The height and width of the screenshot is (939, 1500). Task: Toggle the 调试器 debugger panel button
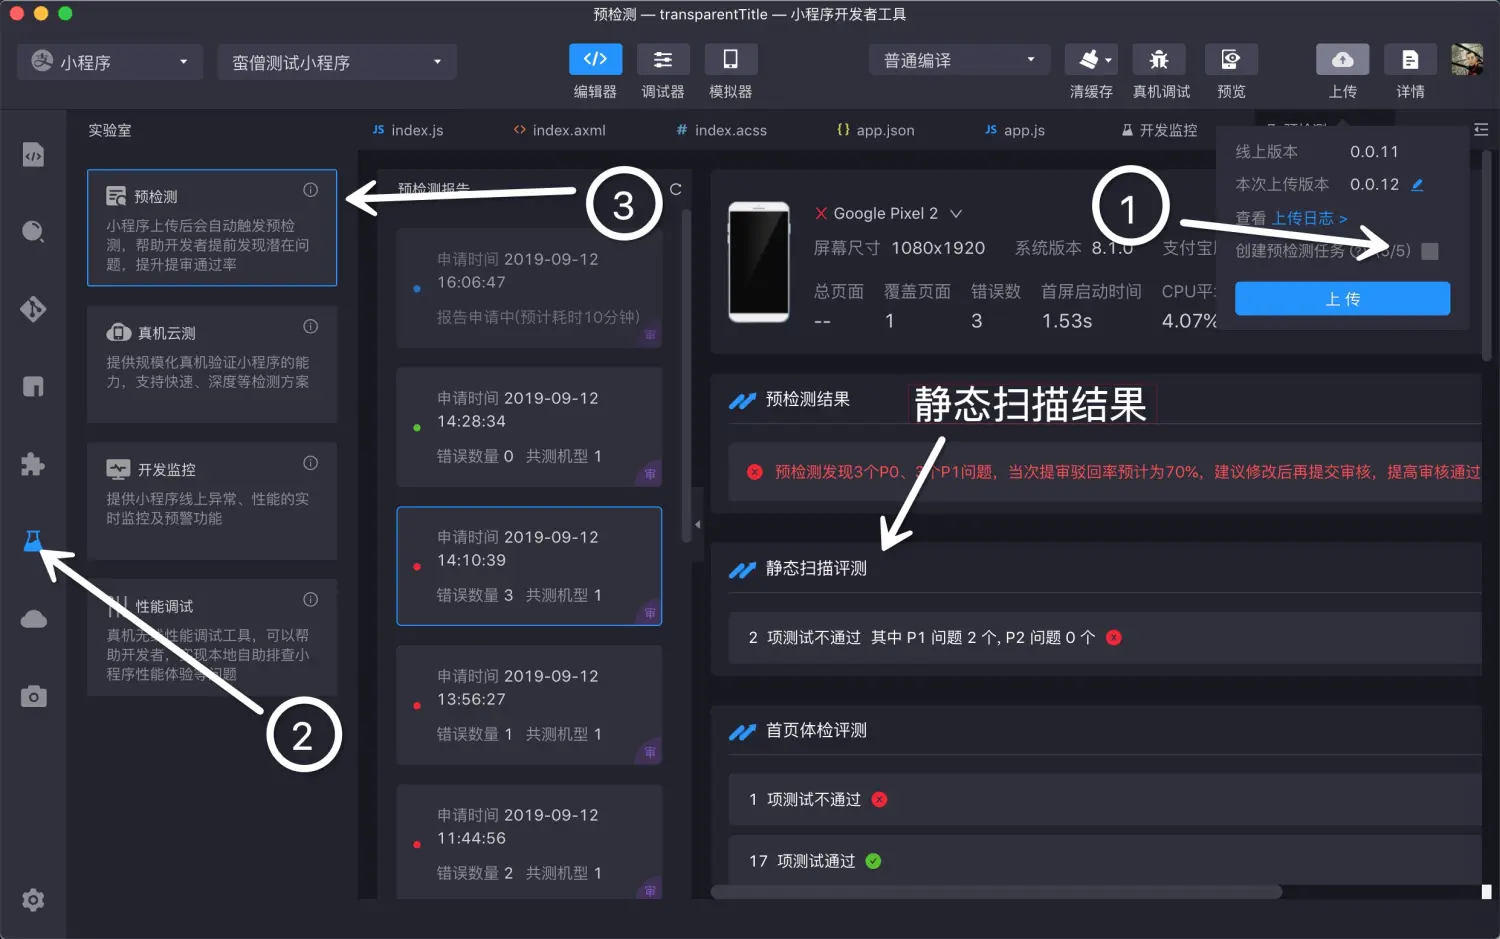point(663,59)
